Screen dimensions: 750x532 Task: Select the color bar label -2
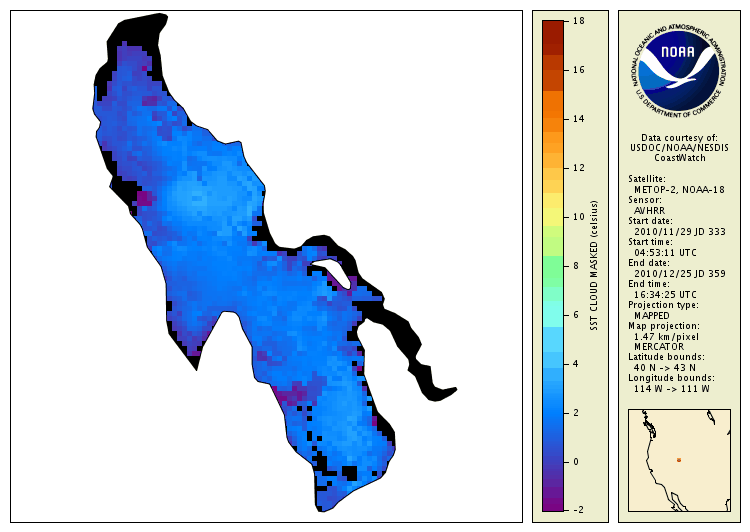click(578, 510)
